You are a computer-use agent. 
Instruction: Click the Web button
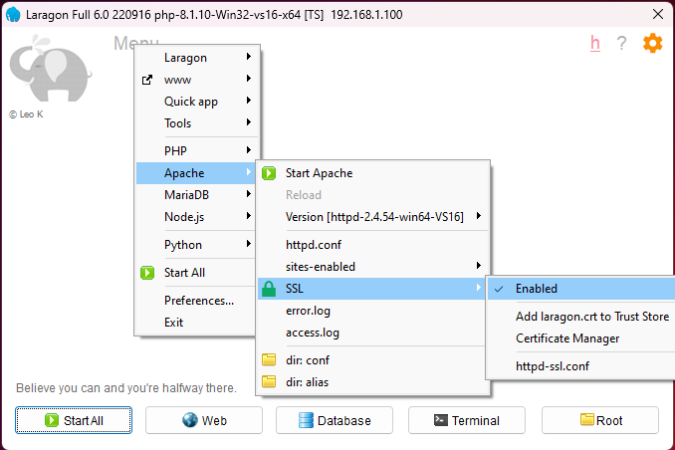pyautogui.click(x=204, y=420)
